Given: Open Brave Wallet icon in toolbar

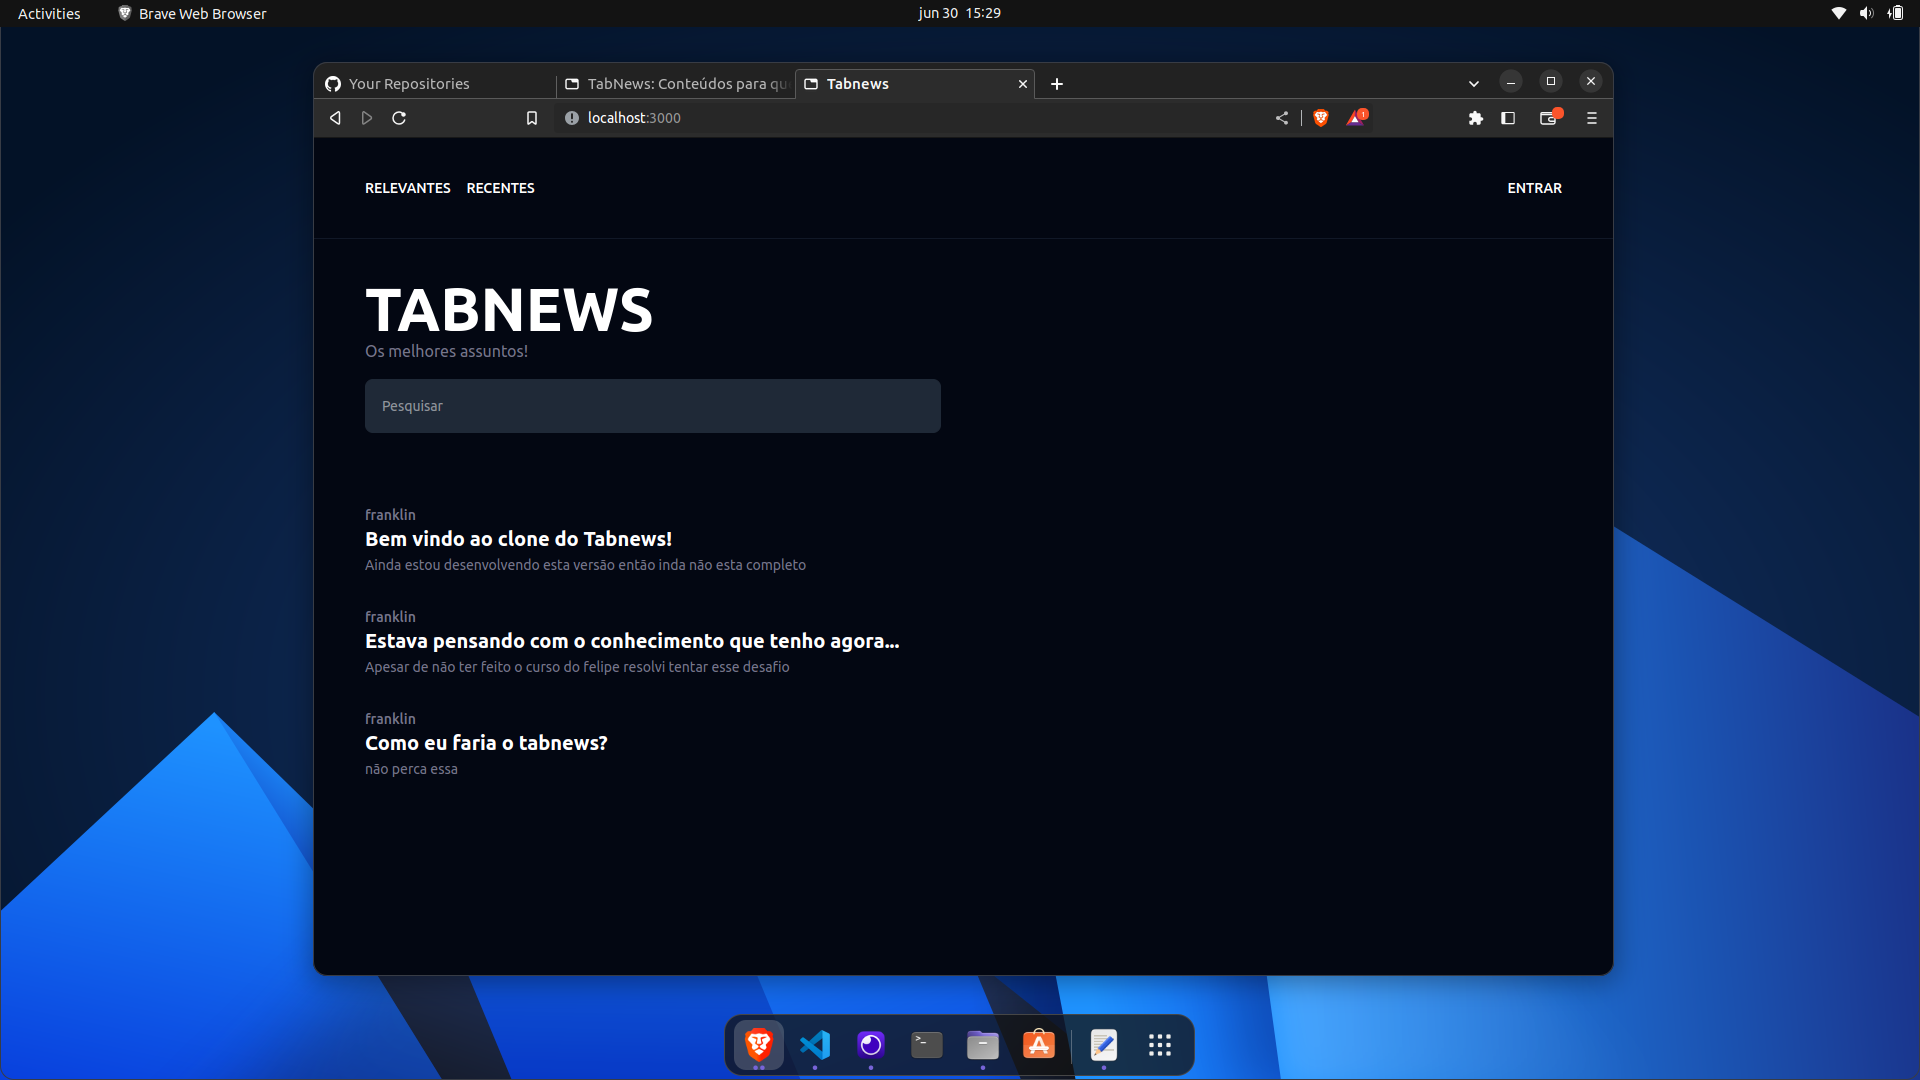Looking at the screenshot, I should [x=1548, y=118].
